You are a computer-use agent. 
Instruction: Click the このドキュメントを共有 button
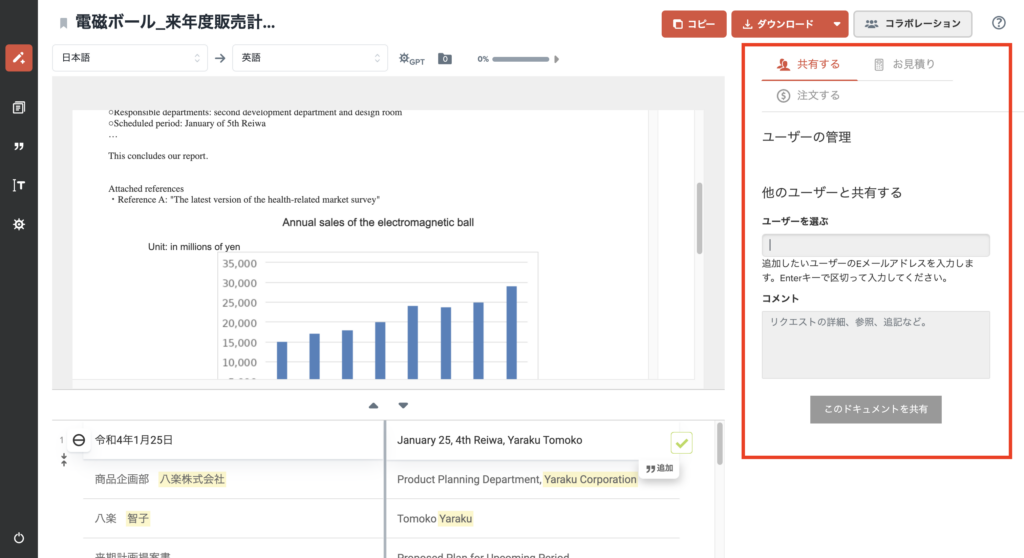875,409
